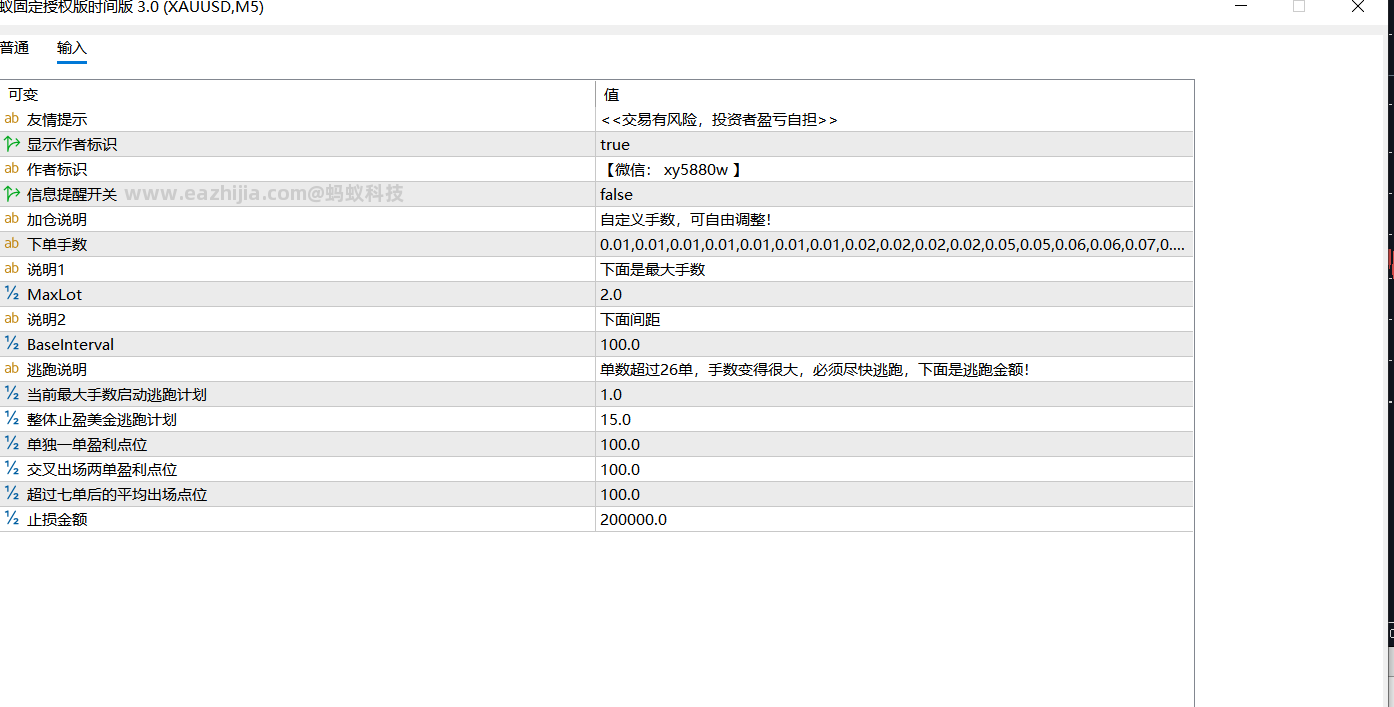Screen dimensions: 1394x707
Task: Edit the 当前最大手数启动逃跑计划 value 1.0
Action: click(894, 394)
